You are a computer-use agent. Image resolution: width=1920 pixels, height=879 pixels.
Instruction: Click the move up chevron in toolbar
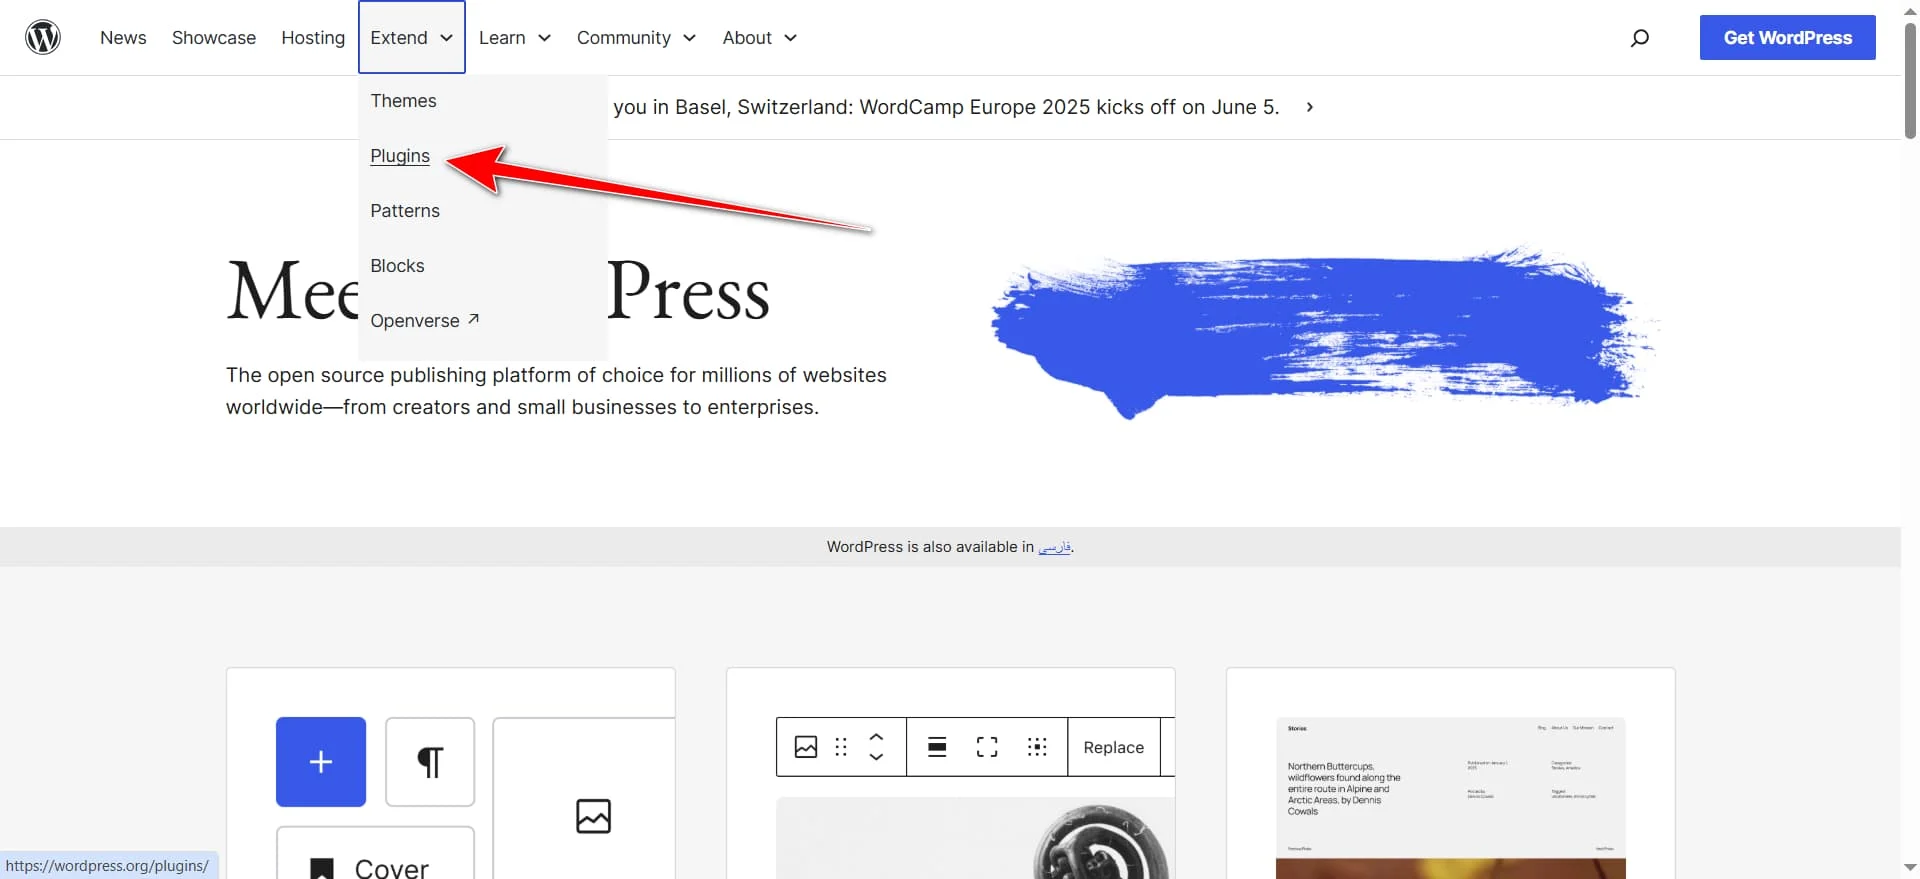[x=876, y=737]
